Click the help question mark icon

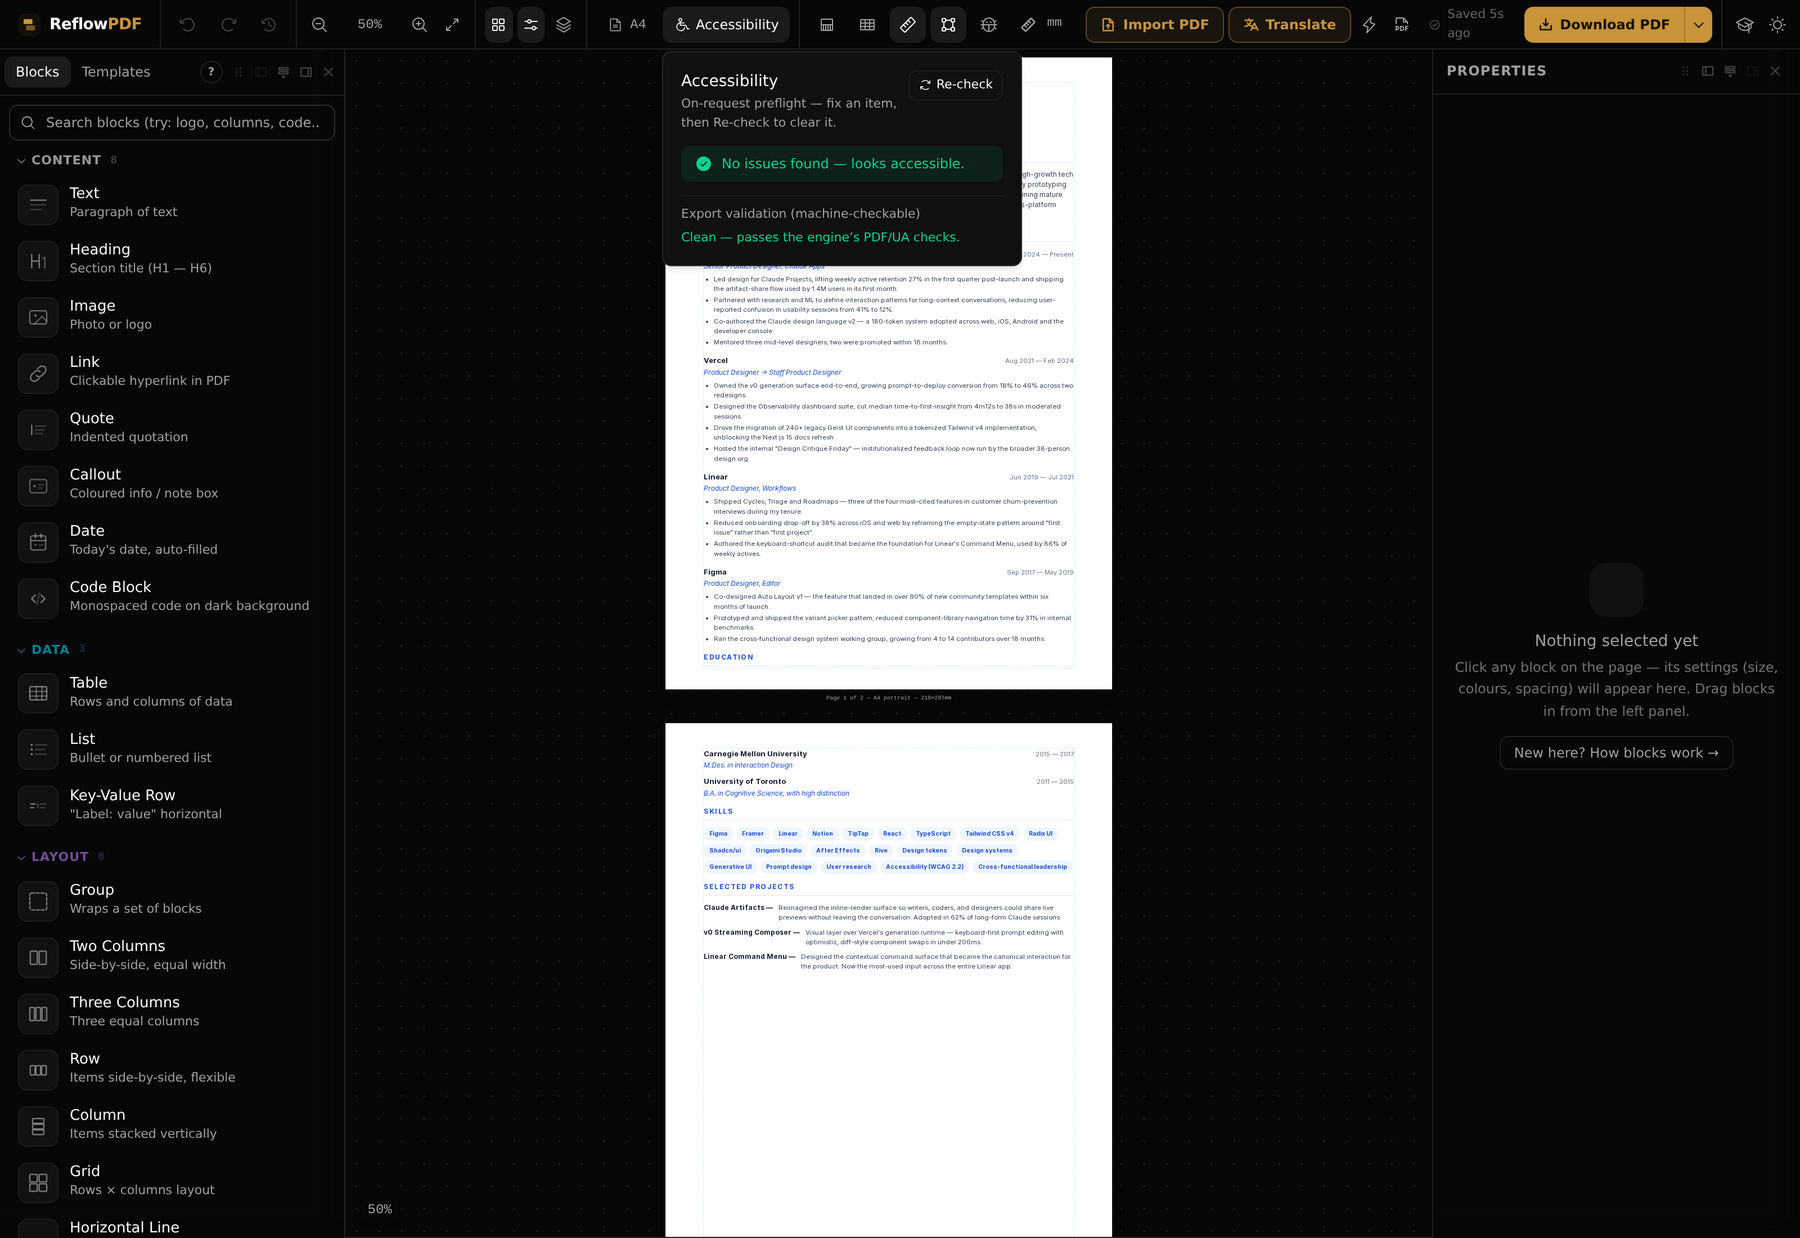coord(211,72)
